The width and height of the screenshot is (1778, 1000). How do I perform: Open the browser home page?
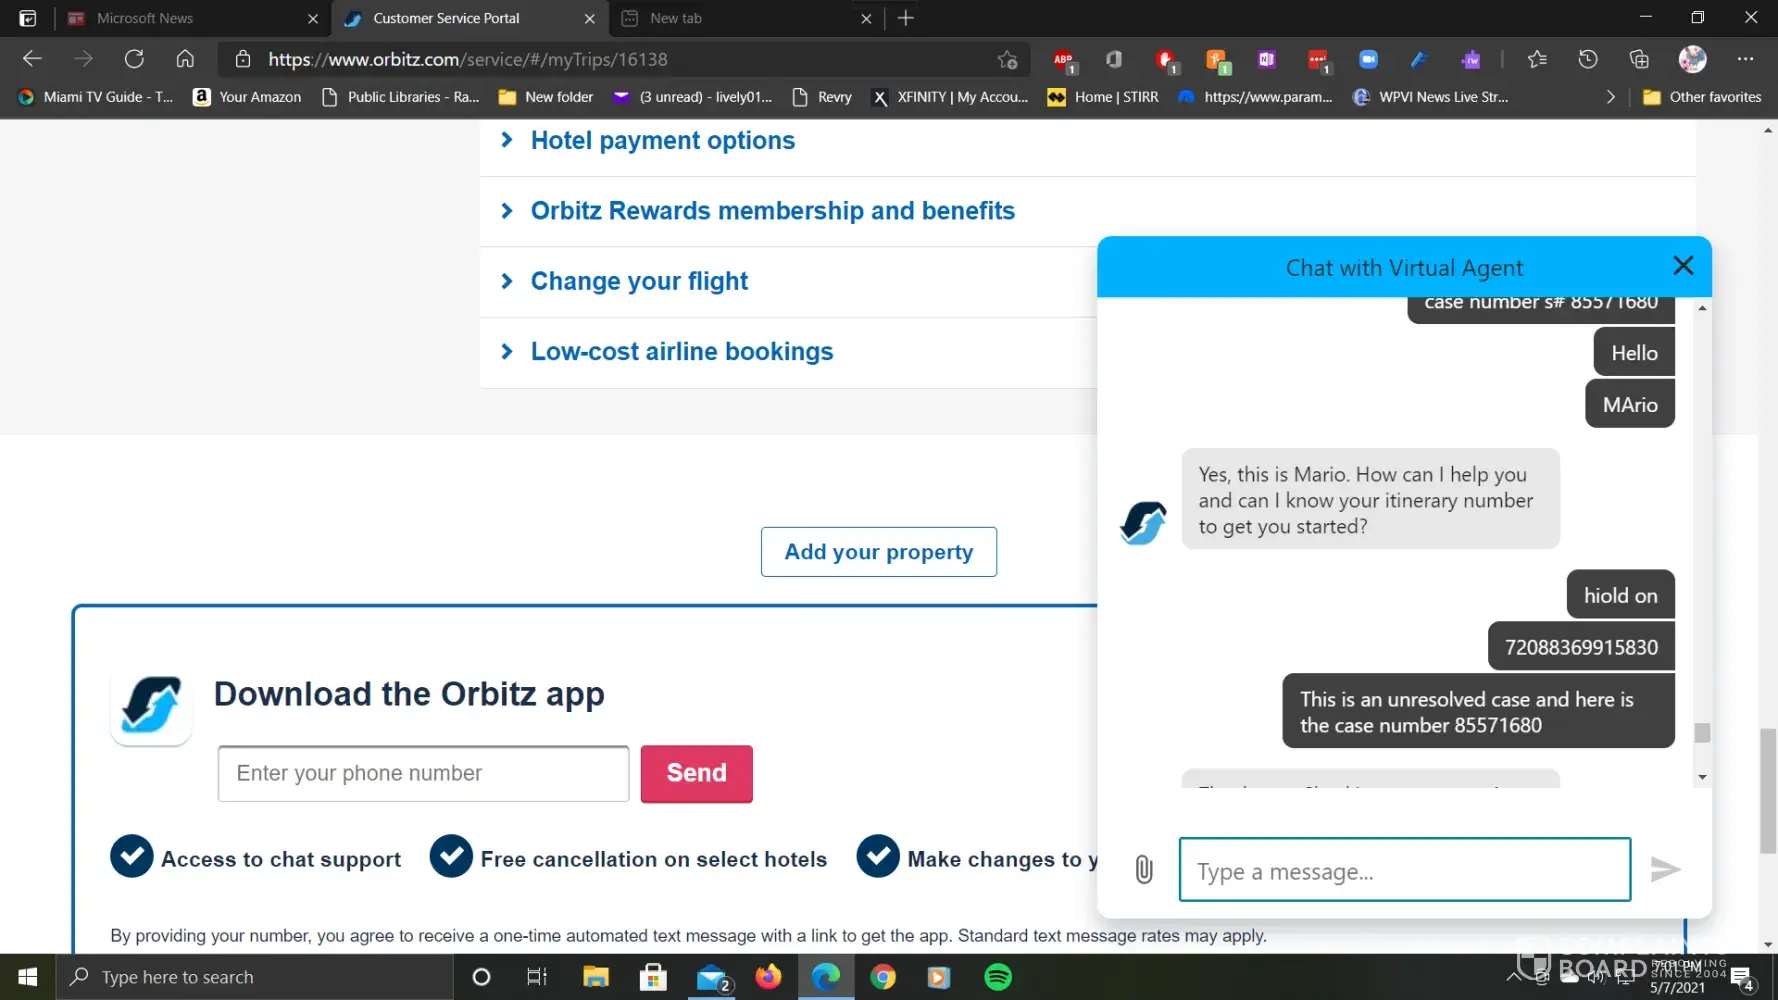pos(185,59)
